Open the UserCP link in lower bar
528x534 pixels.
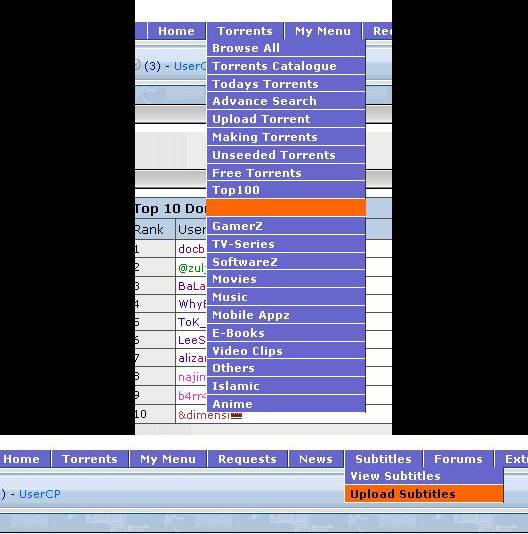[x=40, y=494]
